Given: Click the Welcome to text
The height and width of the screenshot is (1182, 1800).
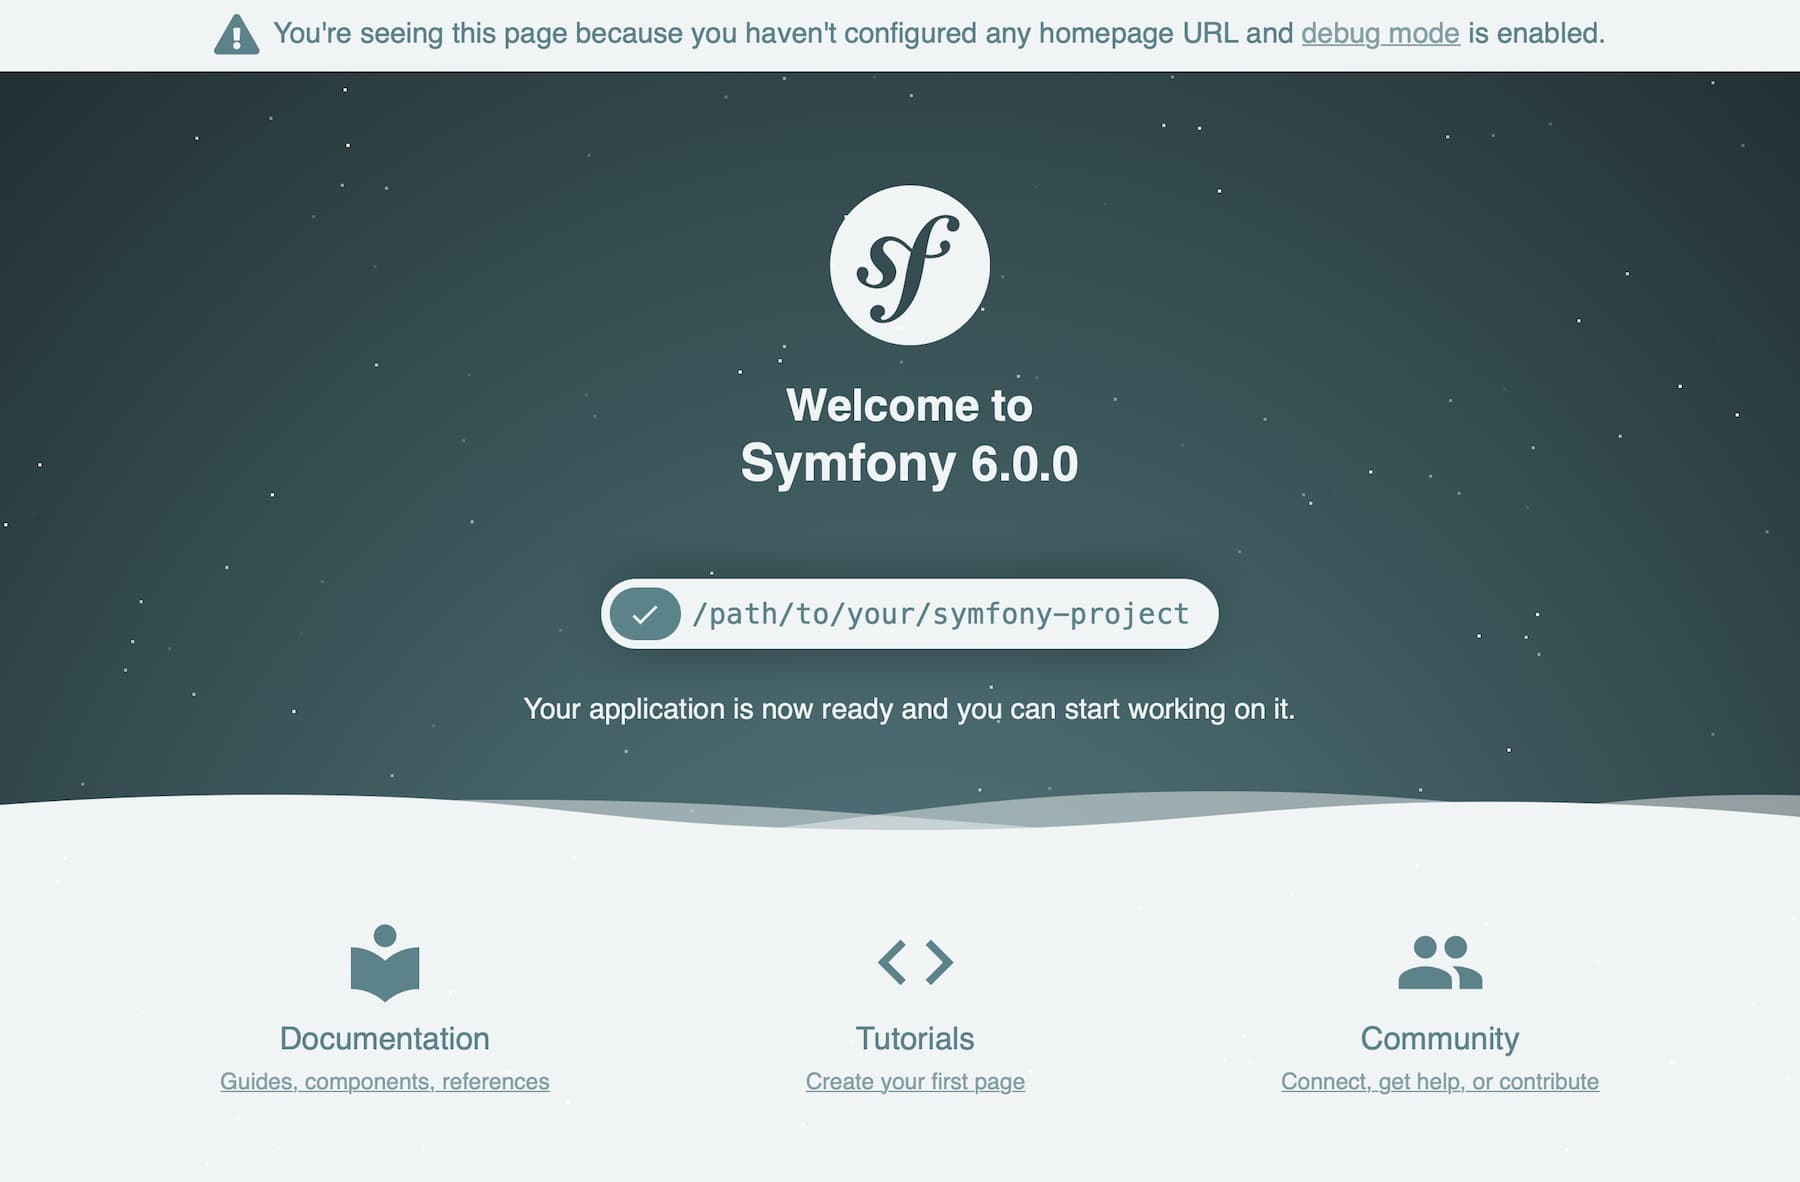Looking at the screenshot, I should [x=908, y=406].
